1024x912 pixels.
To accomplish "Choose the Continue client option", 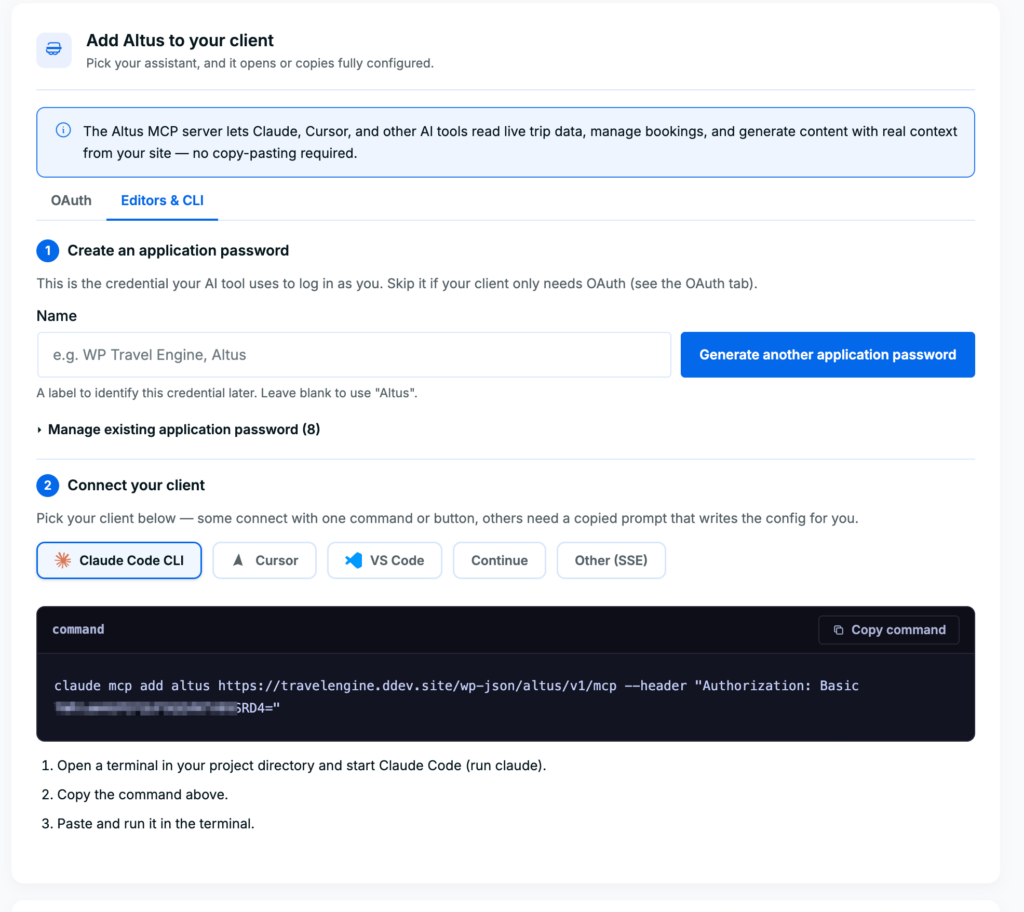I will coord(499,560).
